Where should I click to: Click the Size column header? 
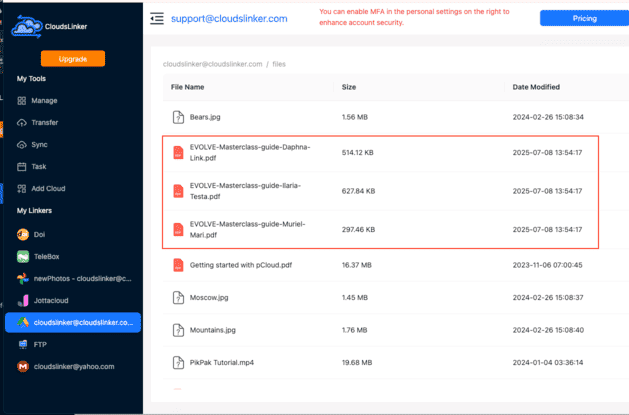(349, 87)
